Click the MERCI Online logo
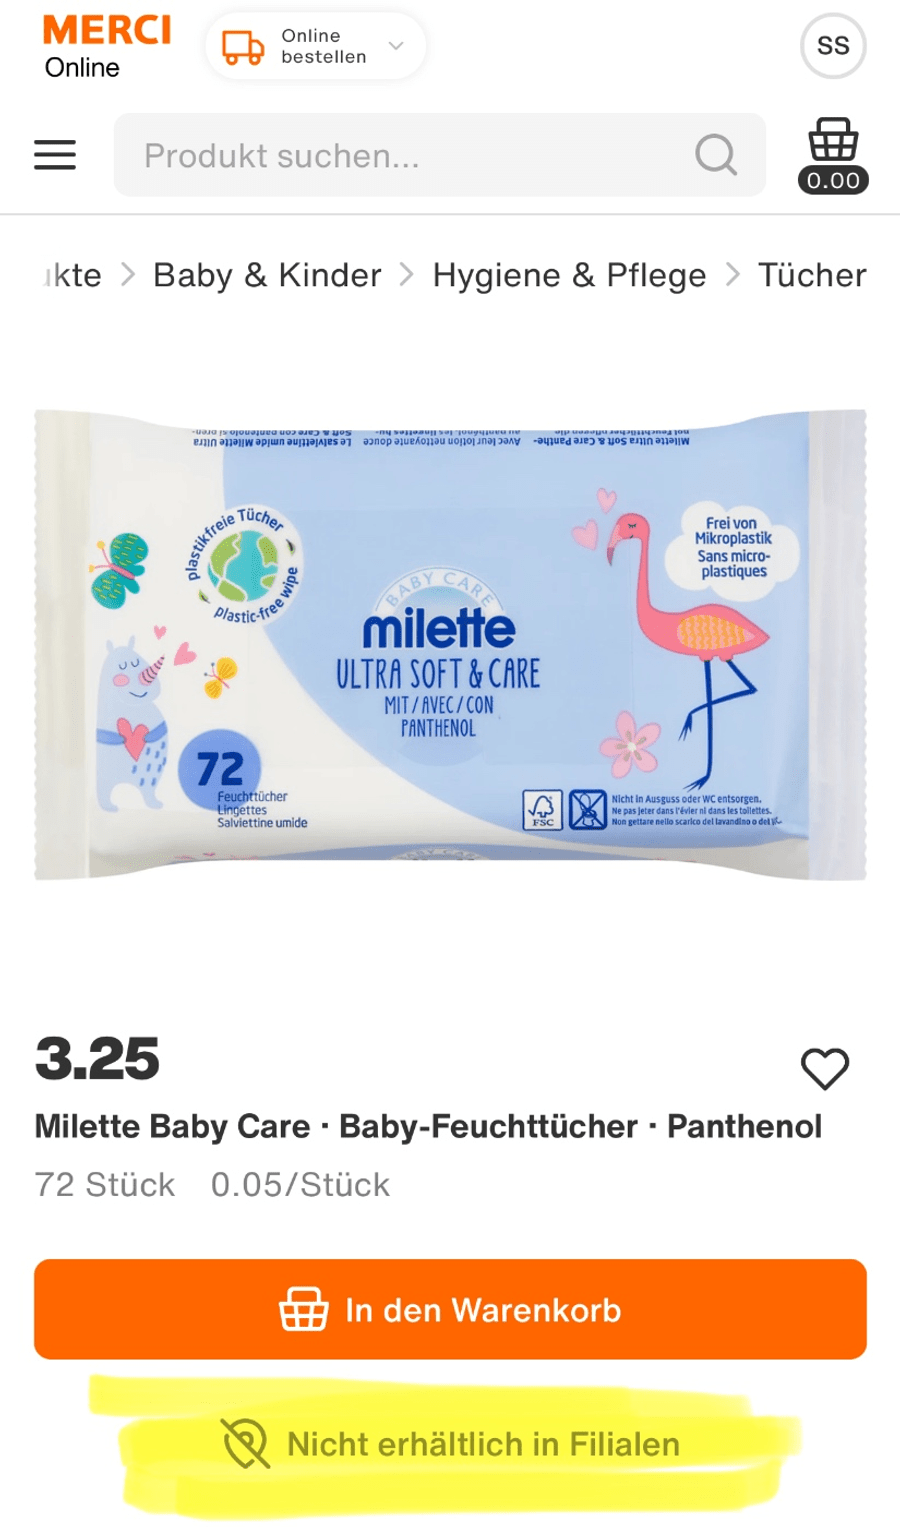Screen dimensions: 900x1527 [x=107, y=47]
